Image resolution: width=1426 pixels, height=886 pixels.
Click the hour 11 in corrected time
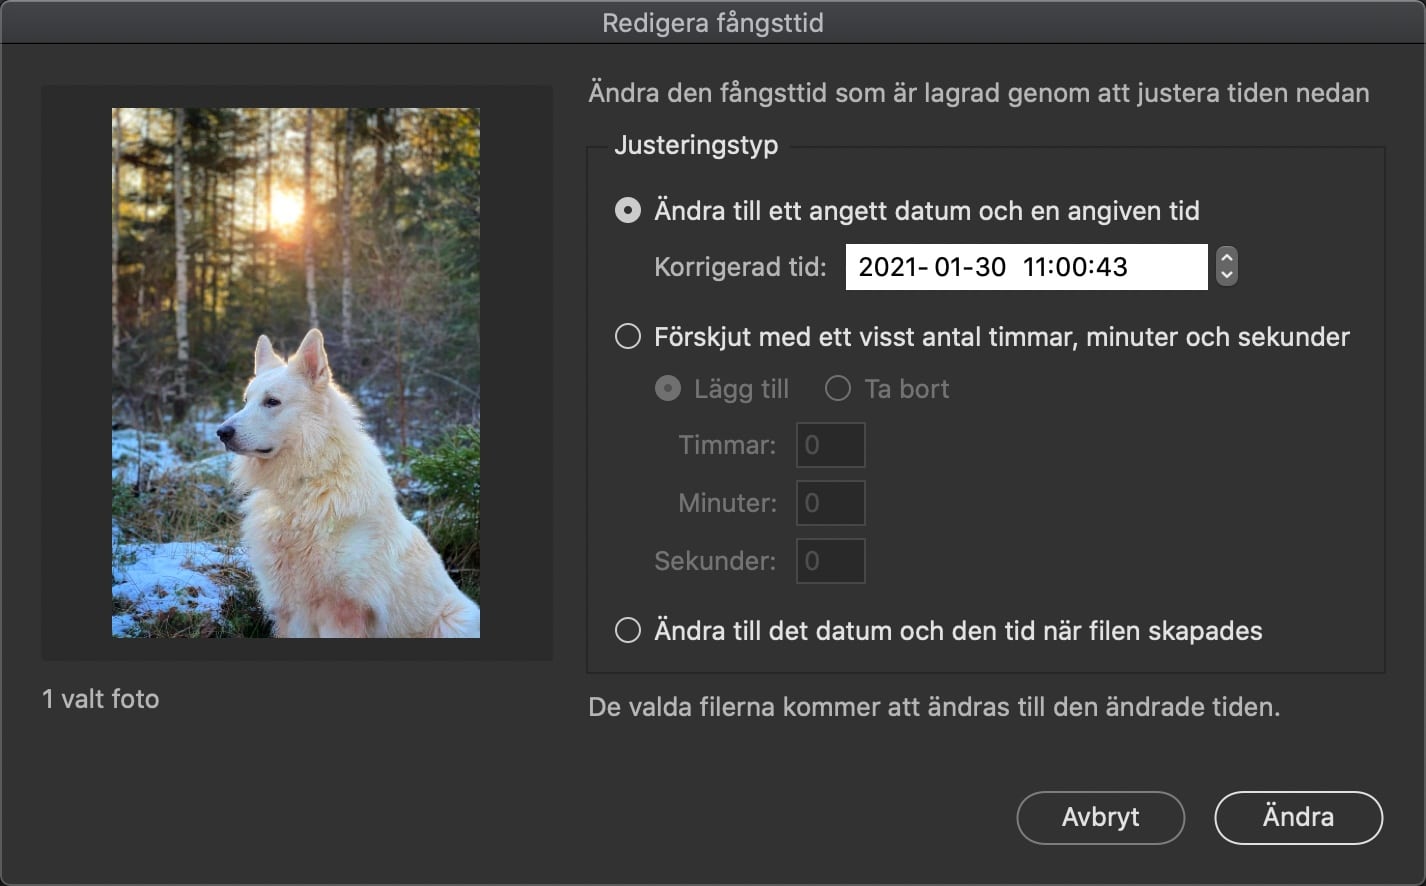pyautogui.click(x=1035, y=267)
